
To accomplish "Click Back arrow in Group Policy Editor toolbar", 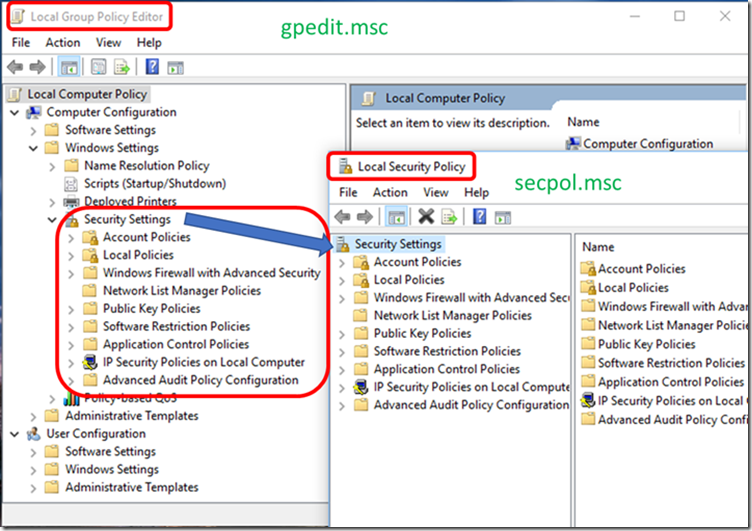I will click(x=15, y=67).
